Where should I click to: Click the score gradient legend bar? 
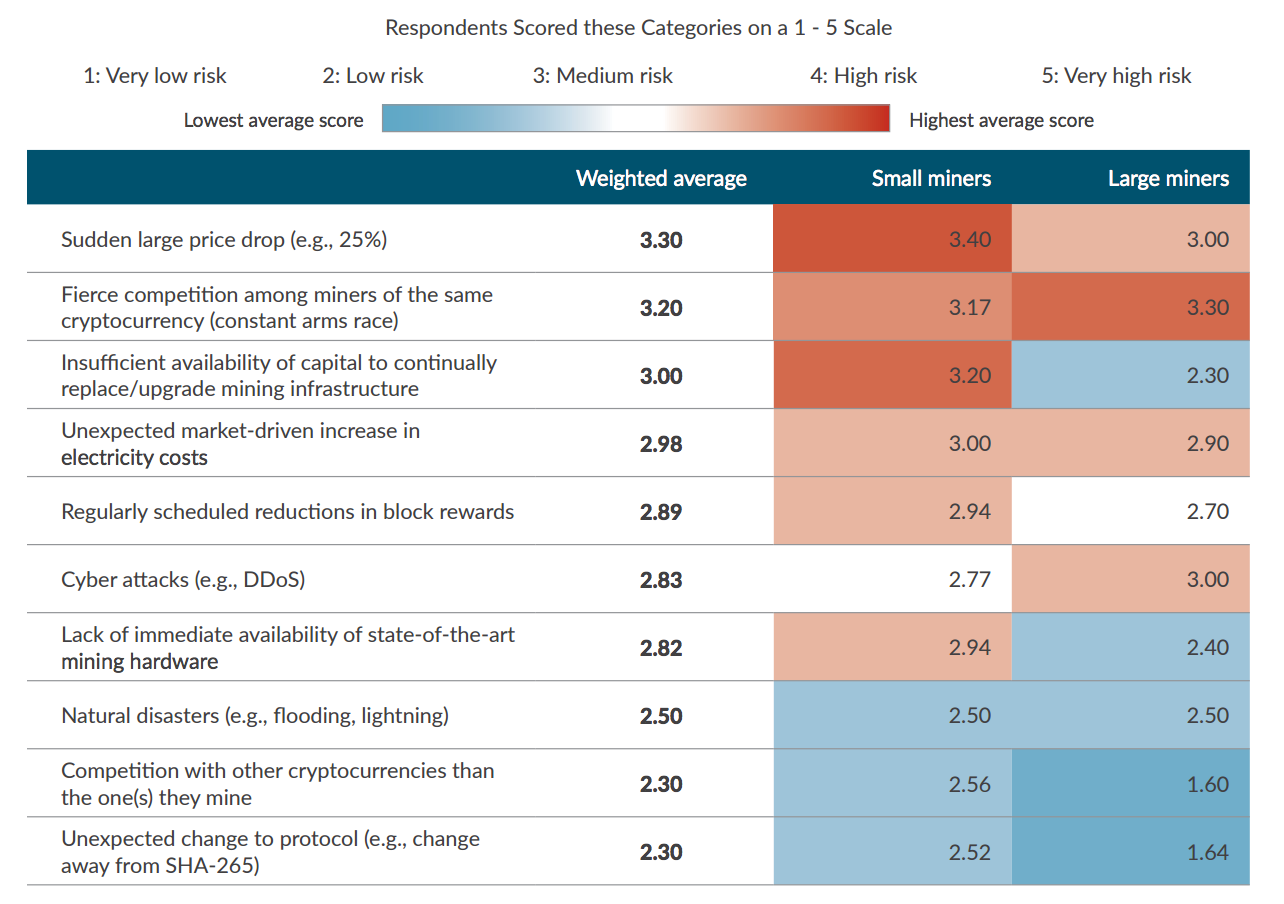pyautogui.click(x=636, y=120)
